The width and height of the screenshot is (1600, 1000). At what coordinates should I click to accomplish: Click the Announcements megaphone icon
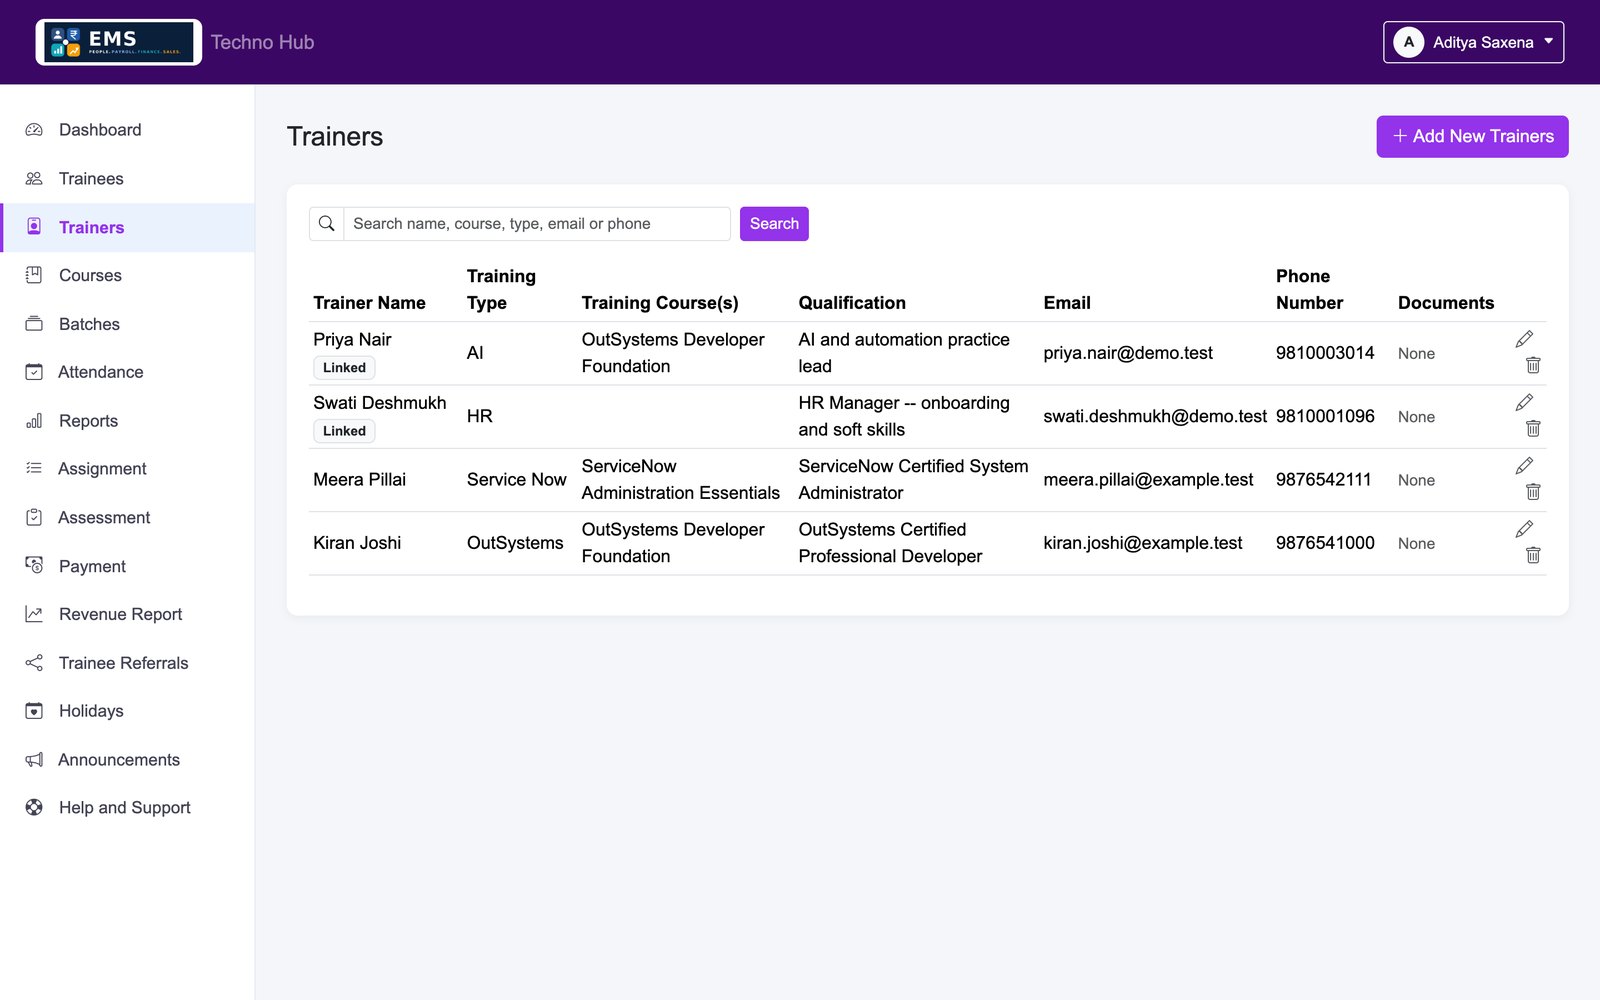point(34,760)
